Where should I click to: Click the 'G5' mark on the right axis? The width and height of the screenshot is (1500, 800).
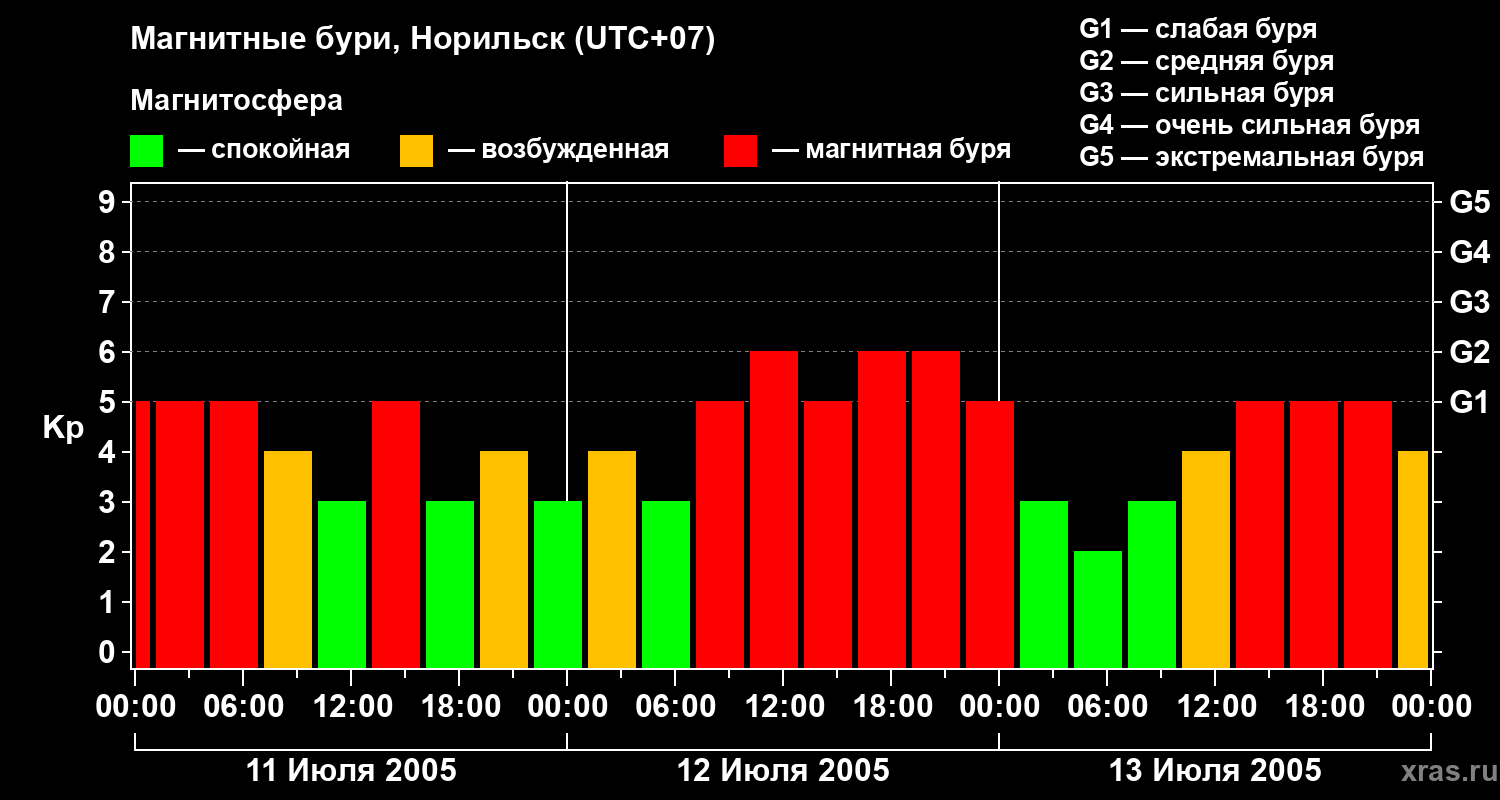[1469, 202]
